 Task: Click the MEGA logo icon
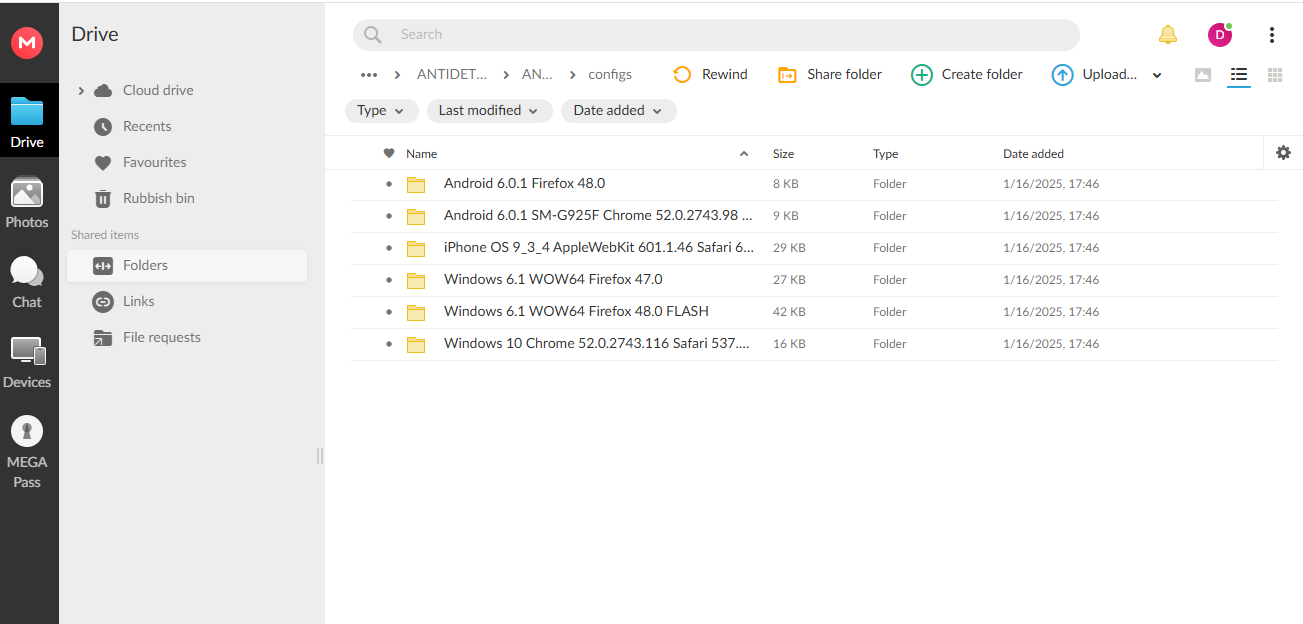click(x=27, y=42)
